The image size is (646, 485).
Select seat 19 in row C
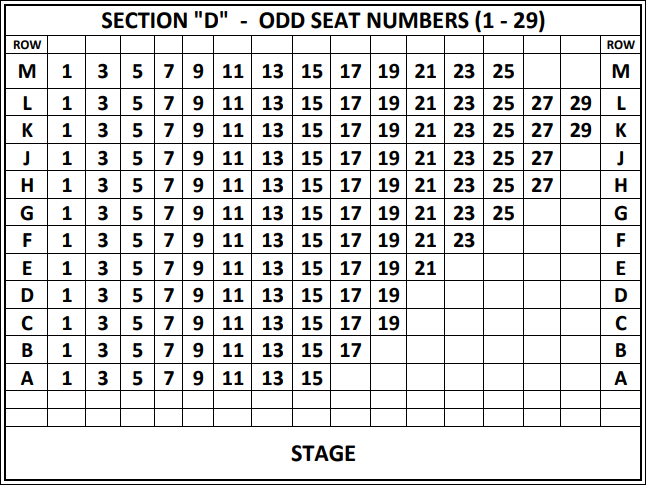(389, 323)
